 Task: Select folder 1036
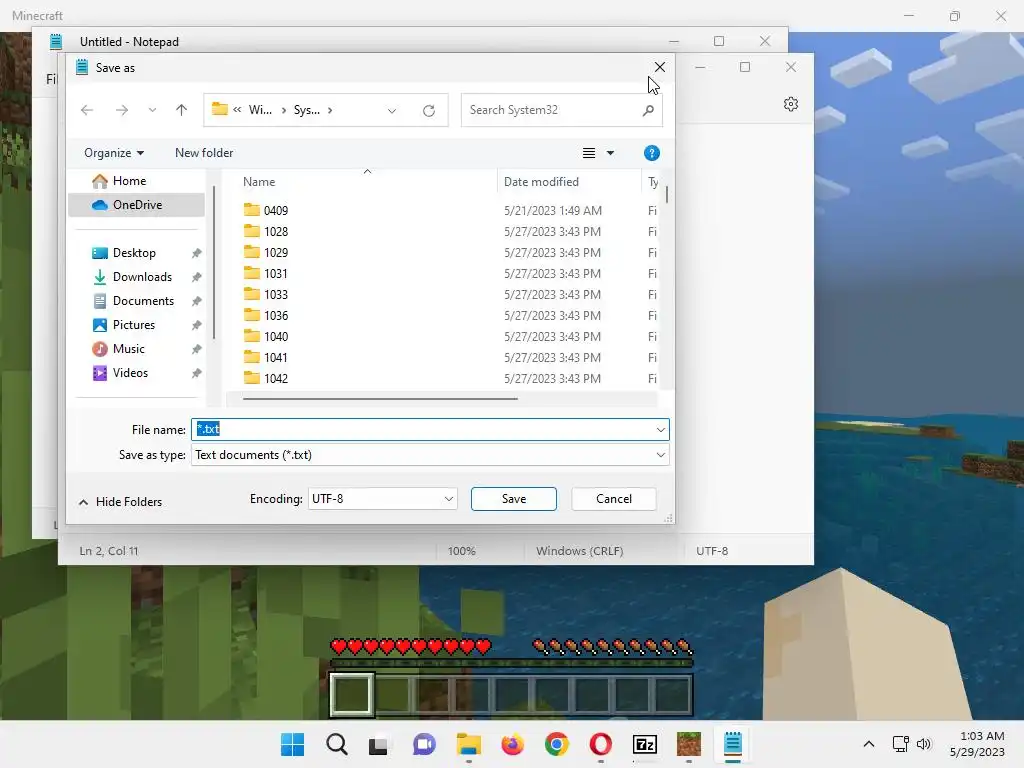point(266,315)
